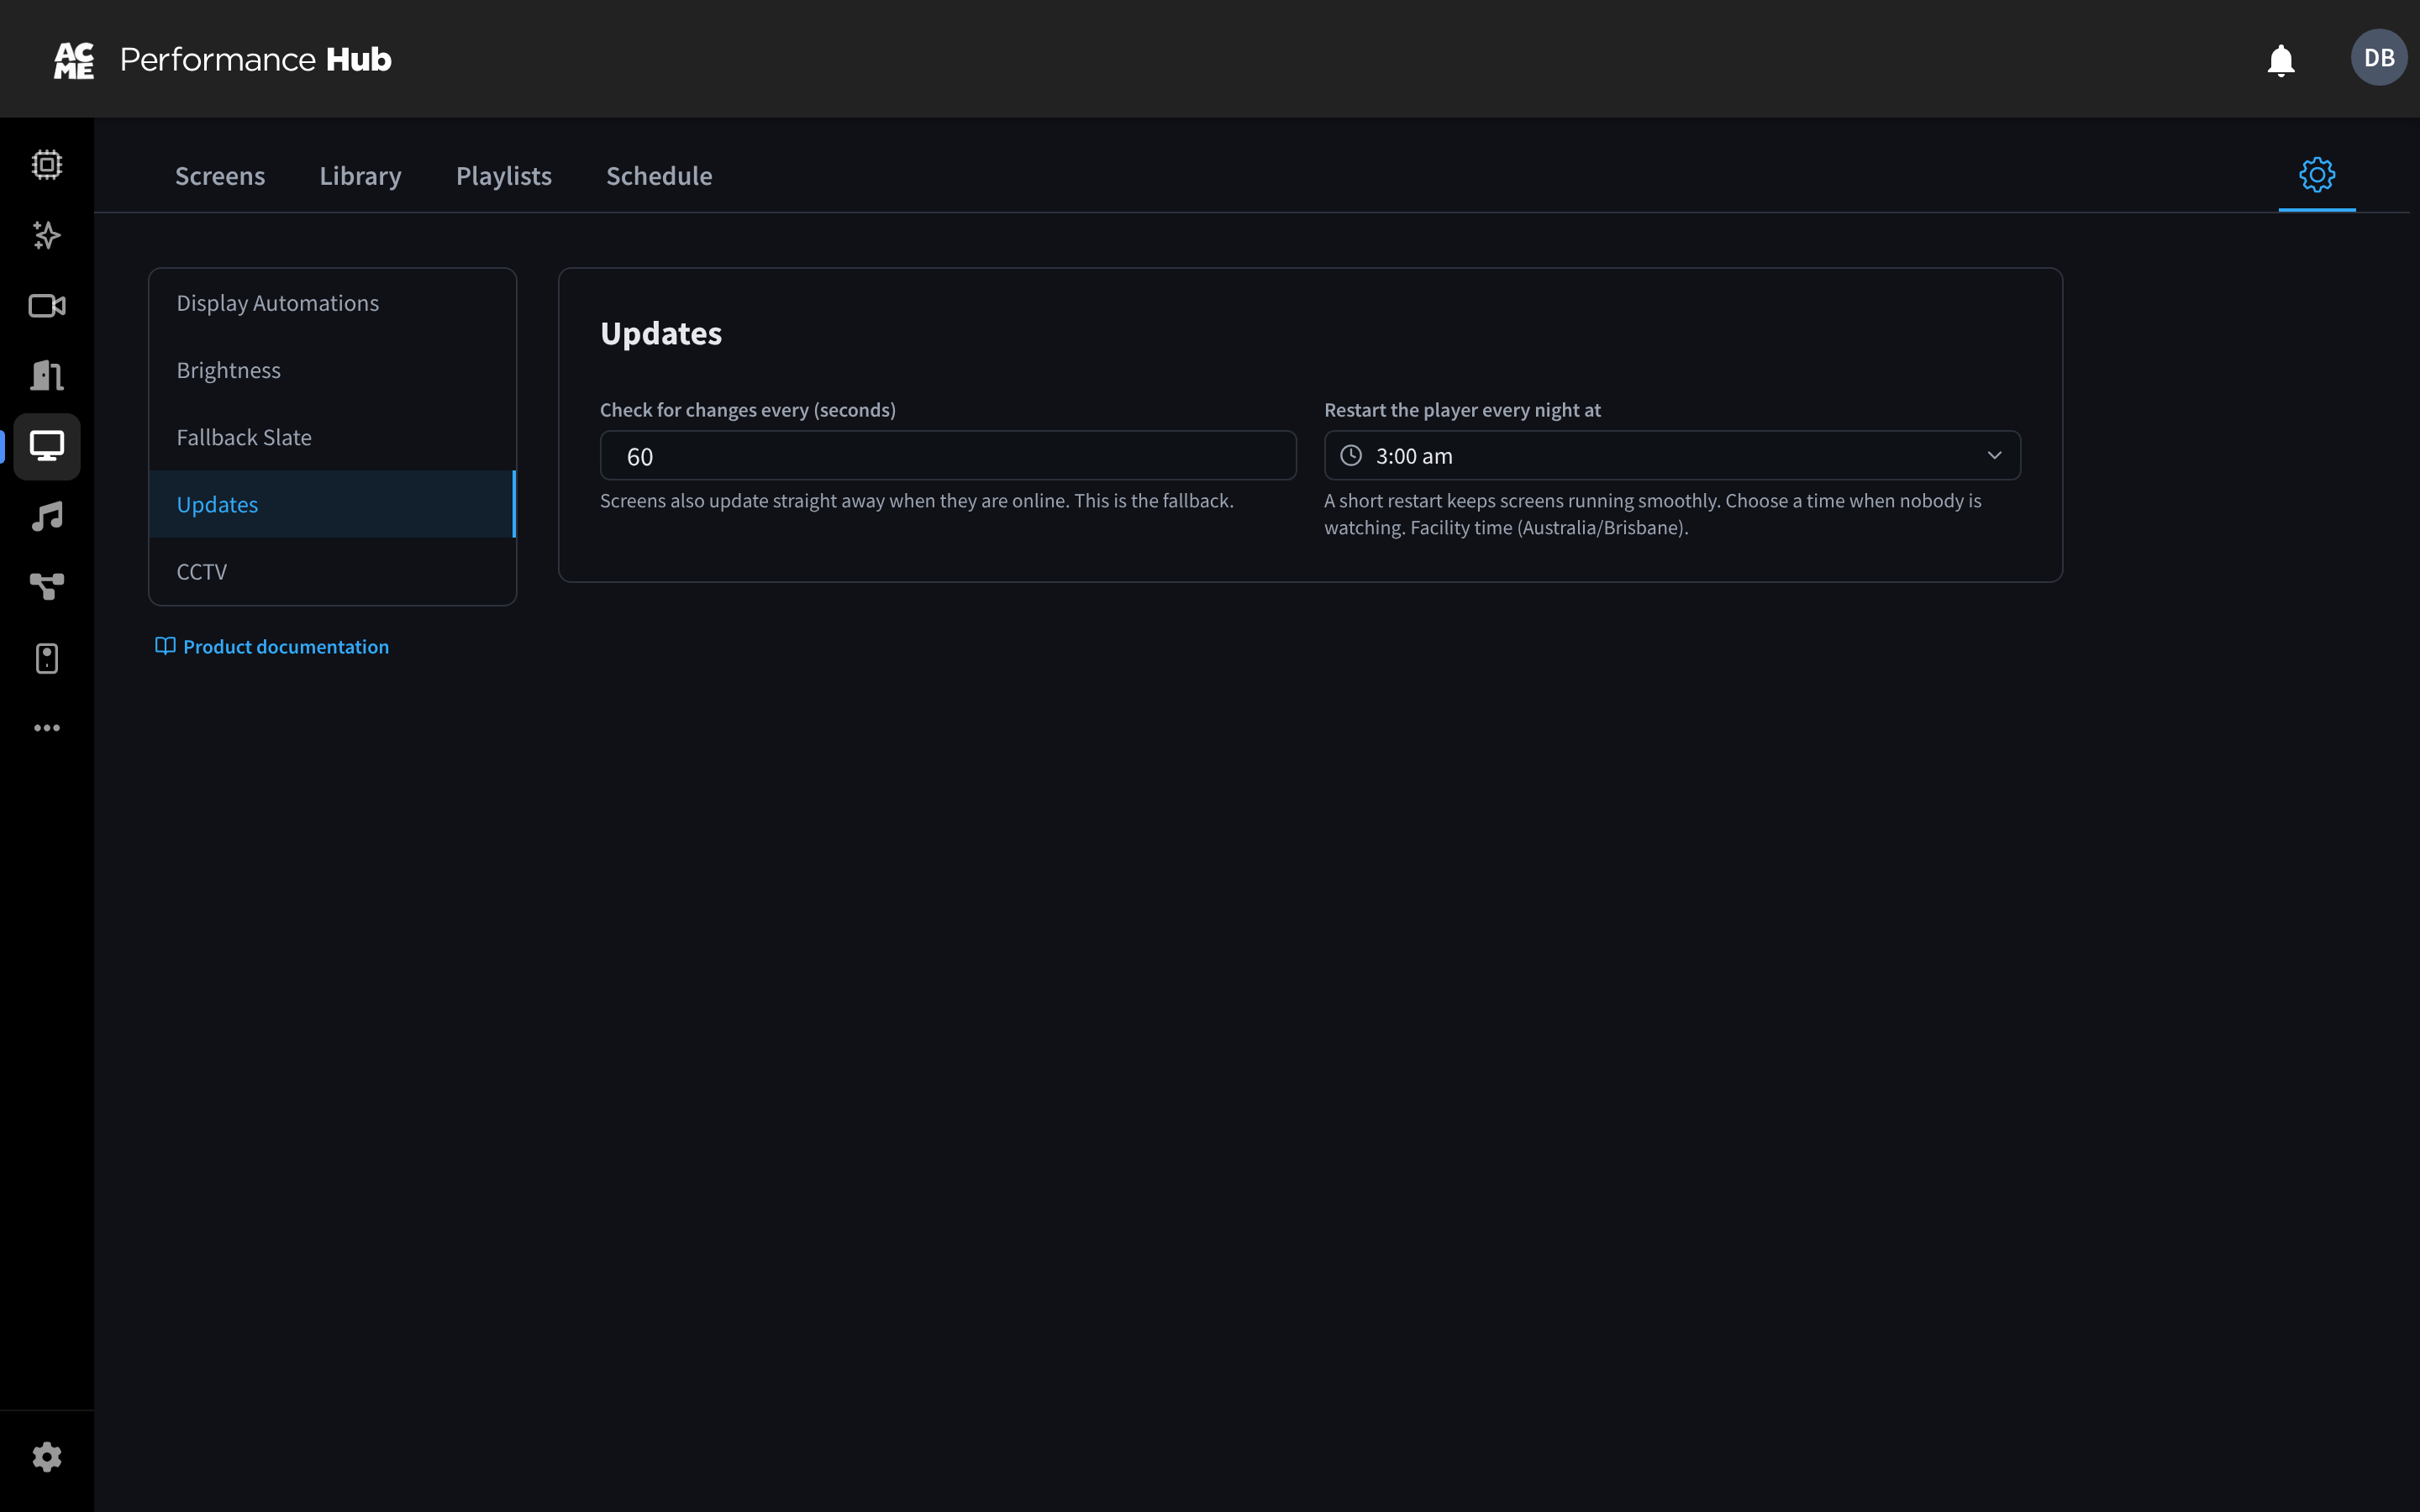
Task: Open the 3:00 am restart time selector
Action: coord(1672,456)
